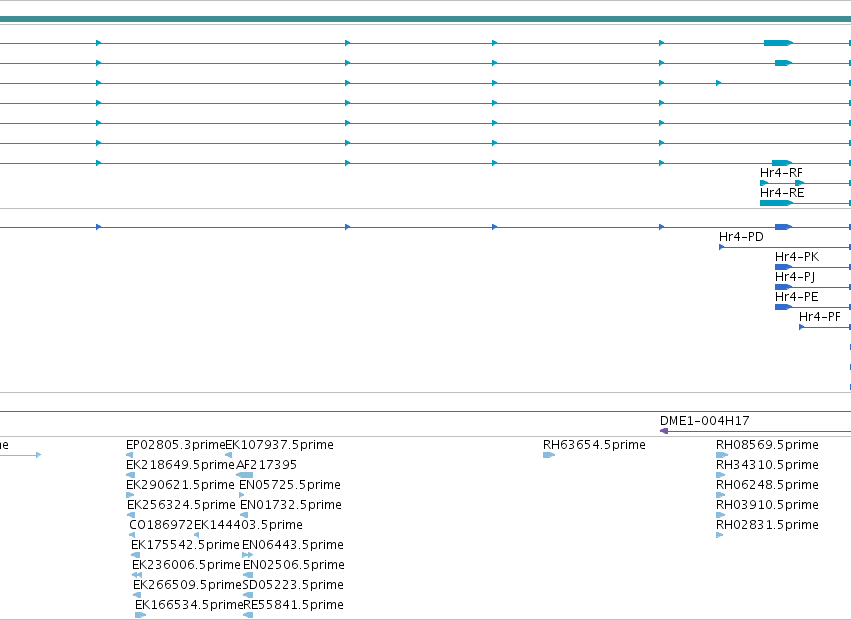Click the RH08569.5prime feature glyph
Screen dimensions: 851x620
[x=722, y=455]
